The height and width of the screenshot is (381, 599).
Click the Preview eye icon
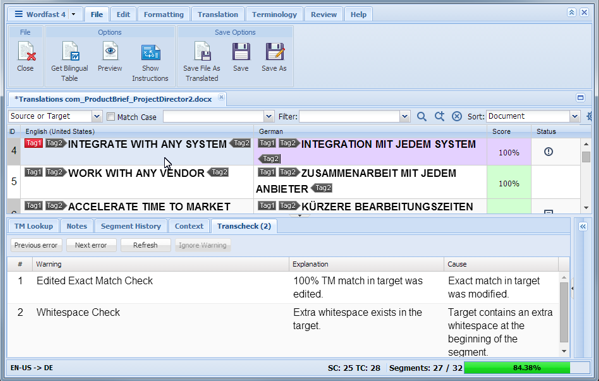coord(110,52)
